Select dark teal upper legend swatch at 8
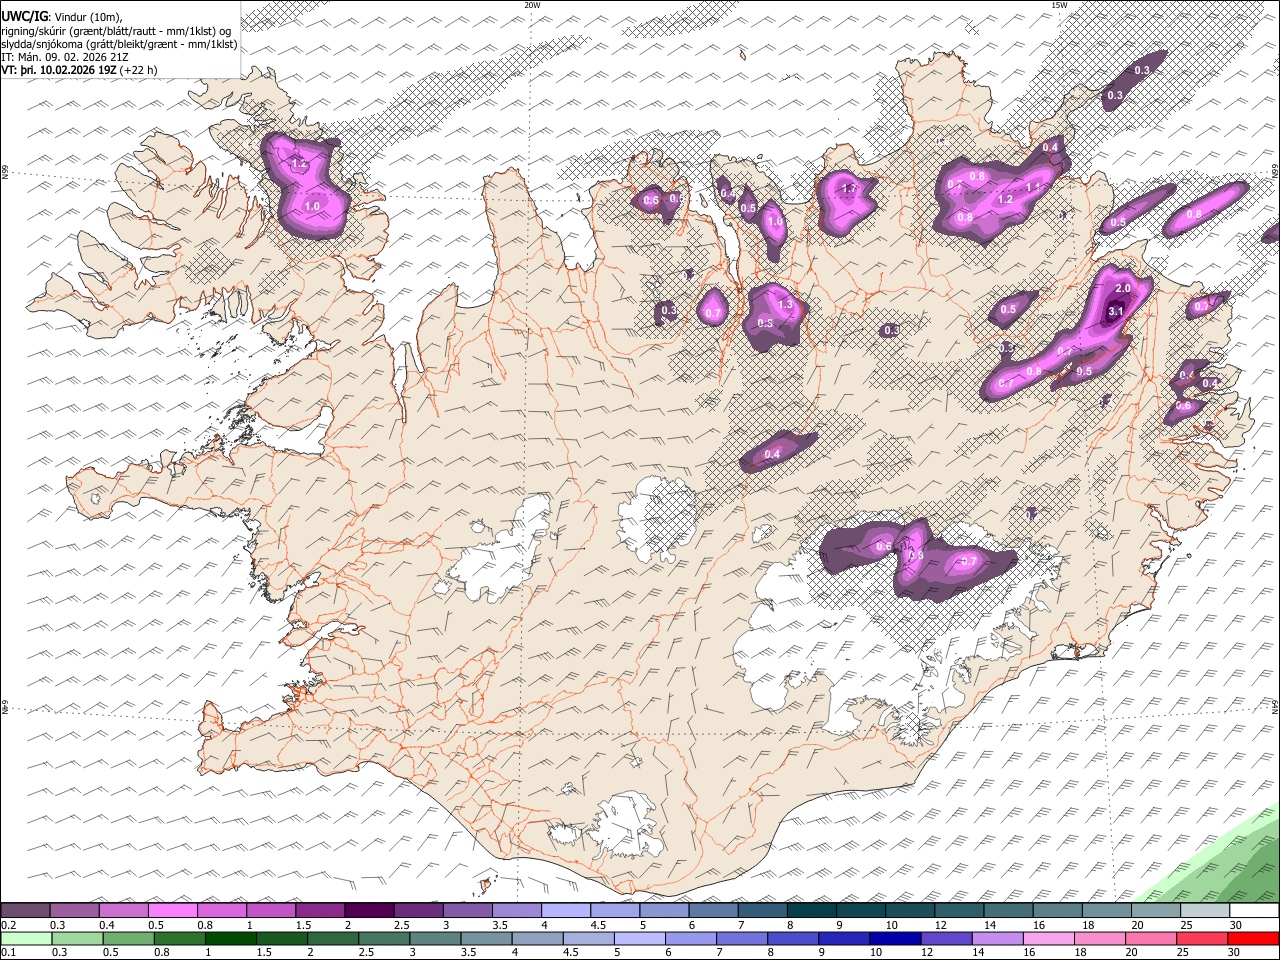 pyautogui.click(x=810, y=911)
